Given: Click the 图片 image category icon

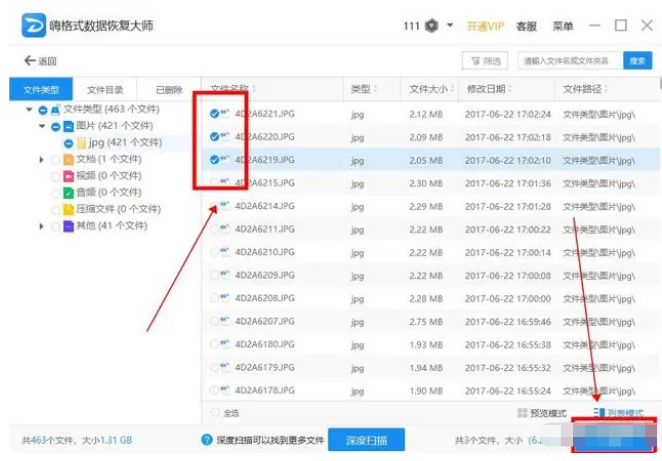Looking at the screenshot, I should pos(68,126).
